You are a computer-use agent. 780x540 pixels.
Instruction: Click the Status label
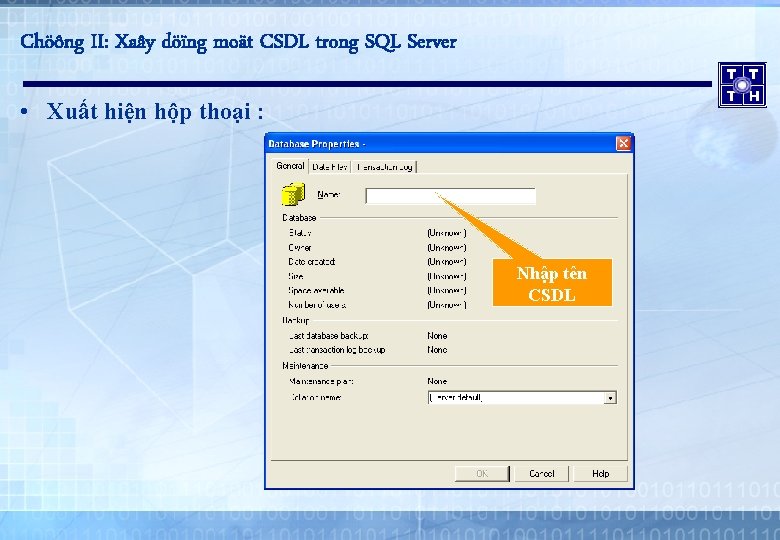pyautogui.click(x=300, y=233)
